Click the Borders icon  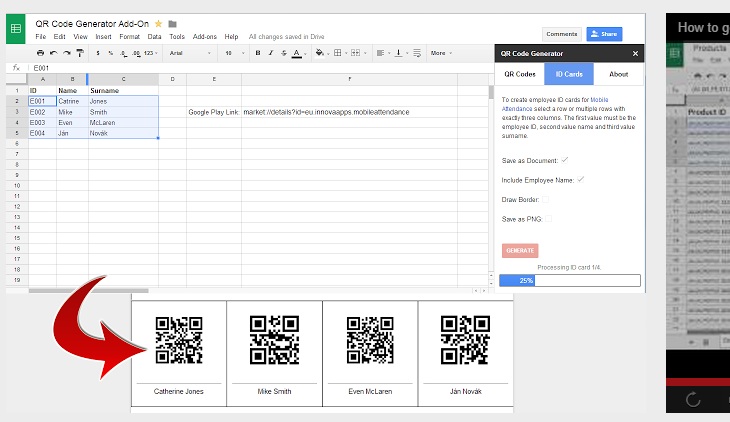coord(338,53)
